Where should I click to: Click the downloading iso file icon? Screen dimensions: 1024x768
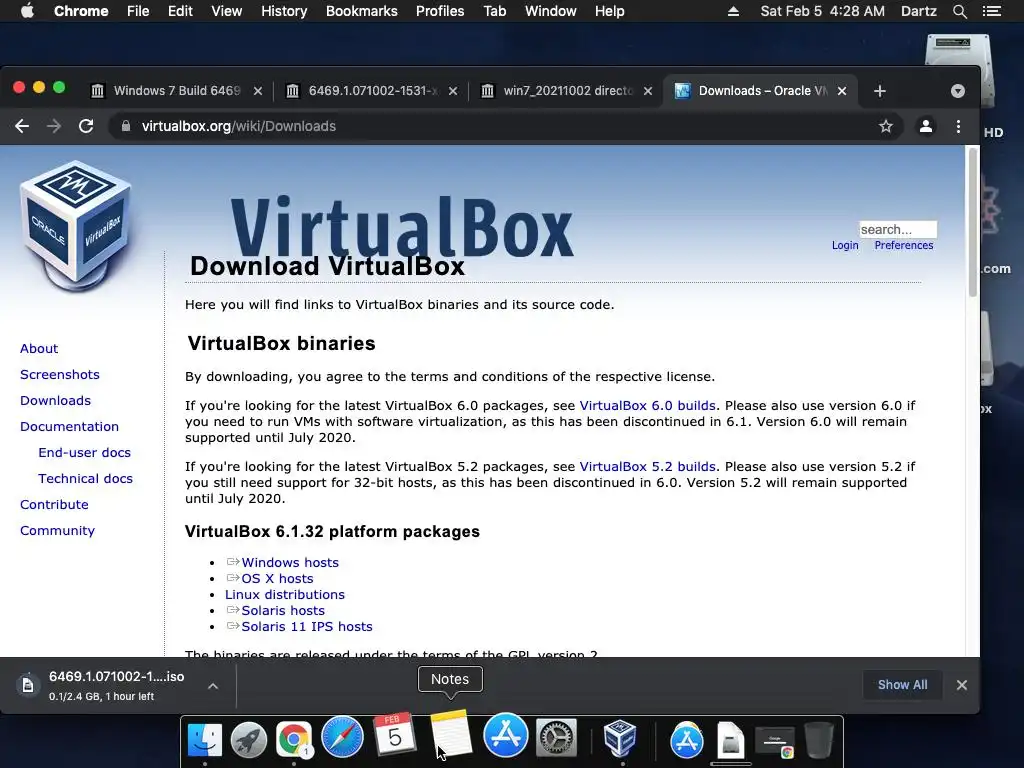(x=27, y=685)
